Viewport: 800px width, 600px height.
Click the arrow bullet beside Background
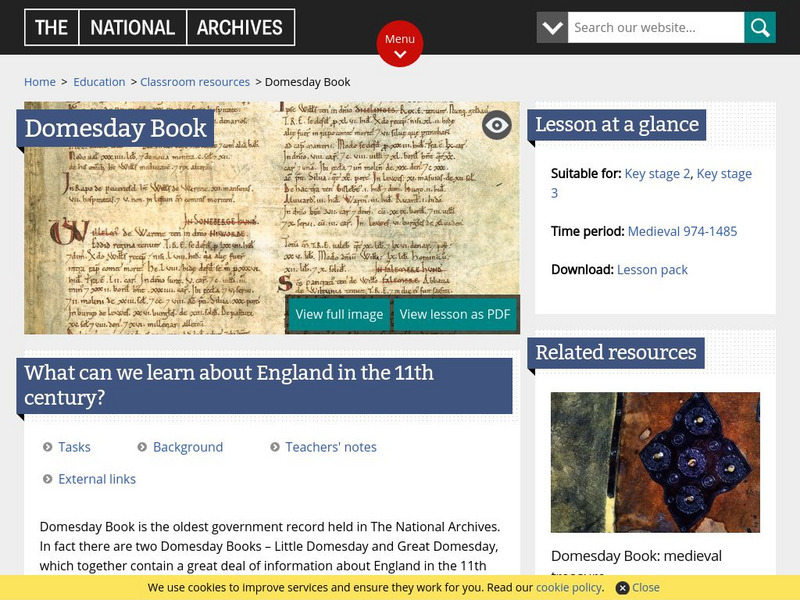142,447
